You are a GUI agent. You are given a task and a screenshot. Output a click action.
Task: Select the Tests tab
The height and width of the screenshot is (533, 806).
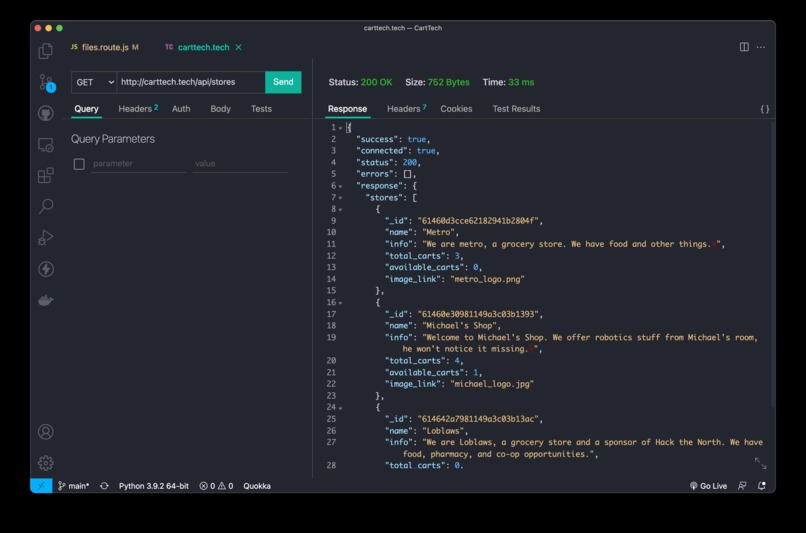pyautogui.click(x=261, y=109)
